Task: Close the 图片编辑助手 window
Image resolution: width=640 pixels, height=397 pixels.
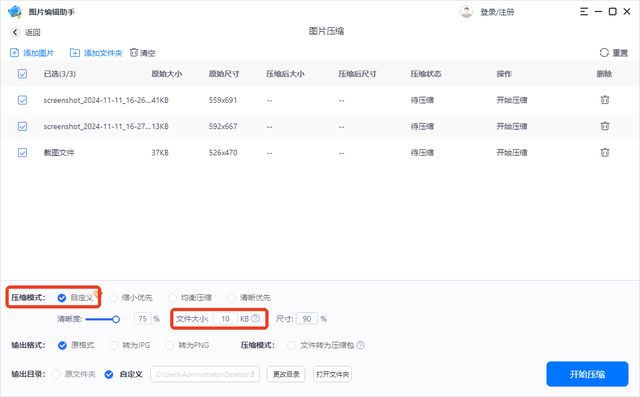Action: coord(627,12)
